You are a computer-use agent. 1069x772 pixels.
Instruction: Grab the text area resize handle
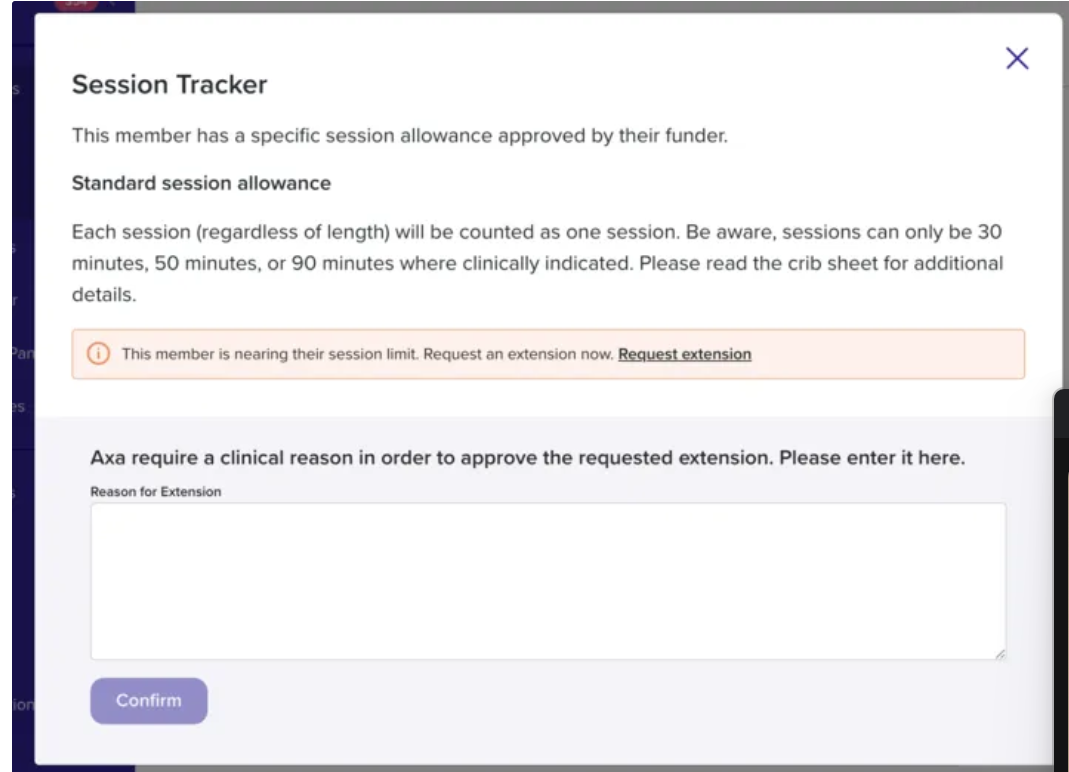click(x=999, y=653)
